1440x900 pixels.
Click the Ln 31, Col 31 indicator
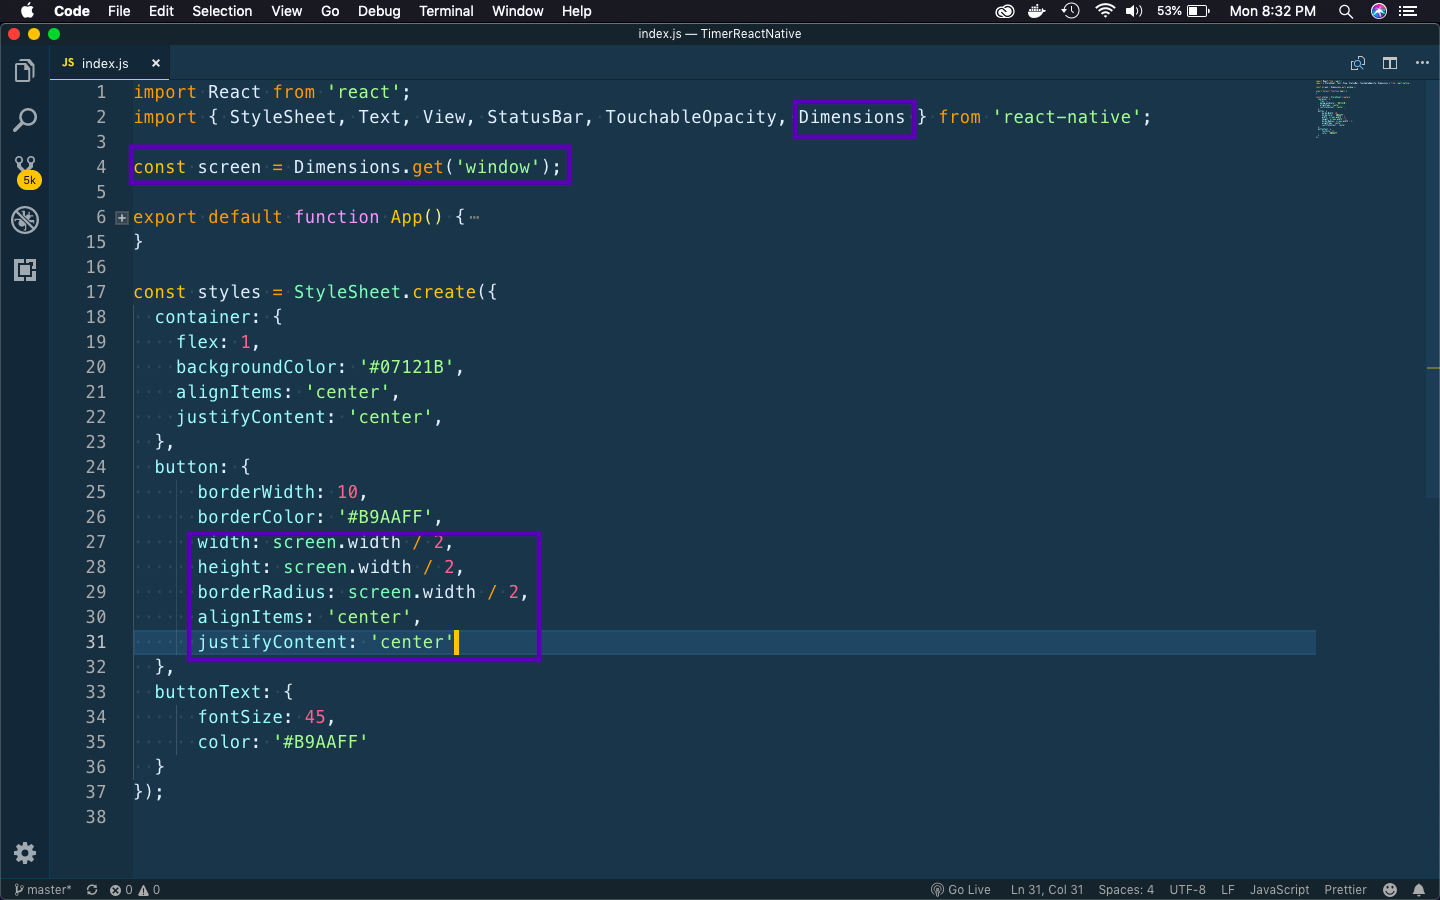point(1047,890)
